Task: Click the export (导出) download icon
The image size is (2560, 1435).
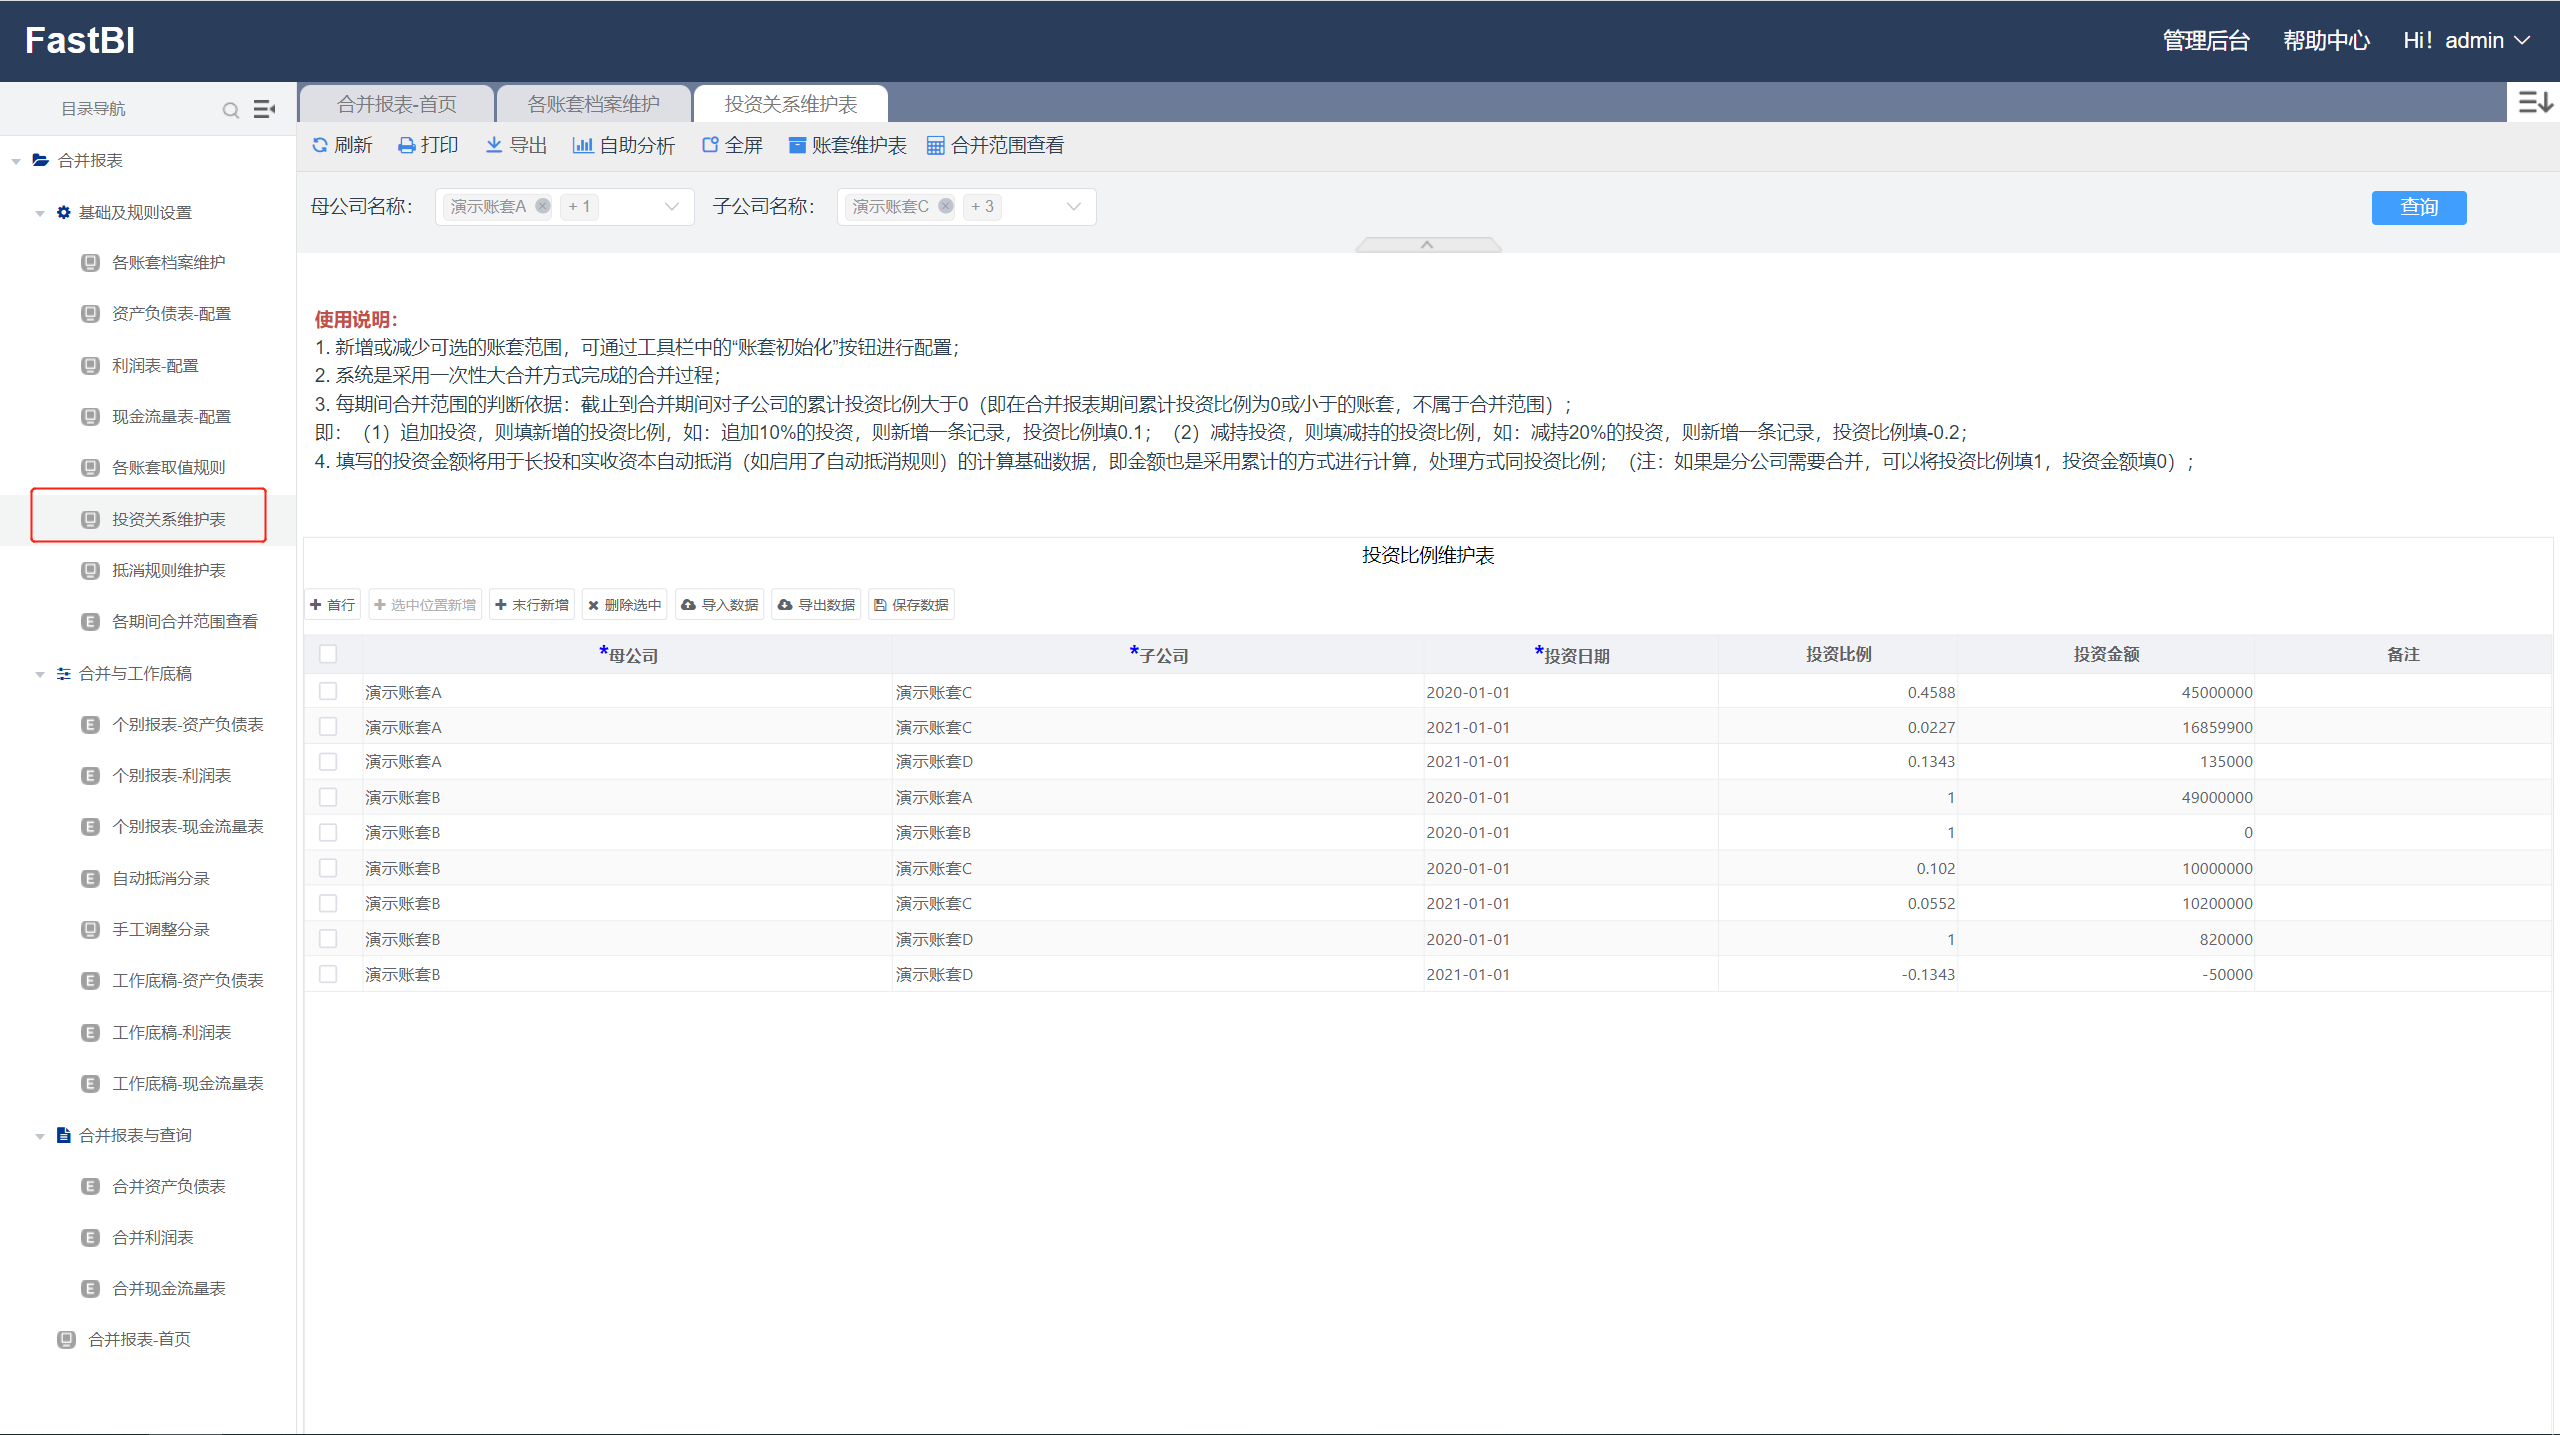Action: [x=494, y=145]
